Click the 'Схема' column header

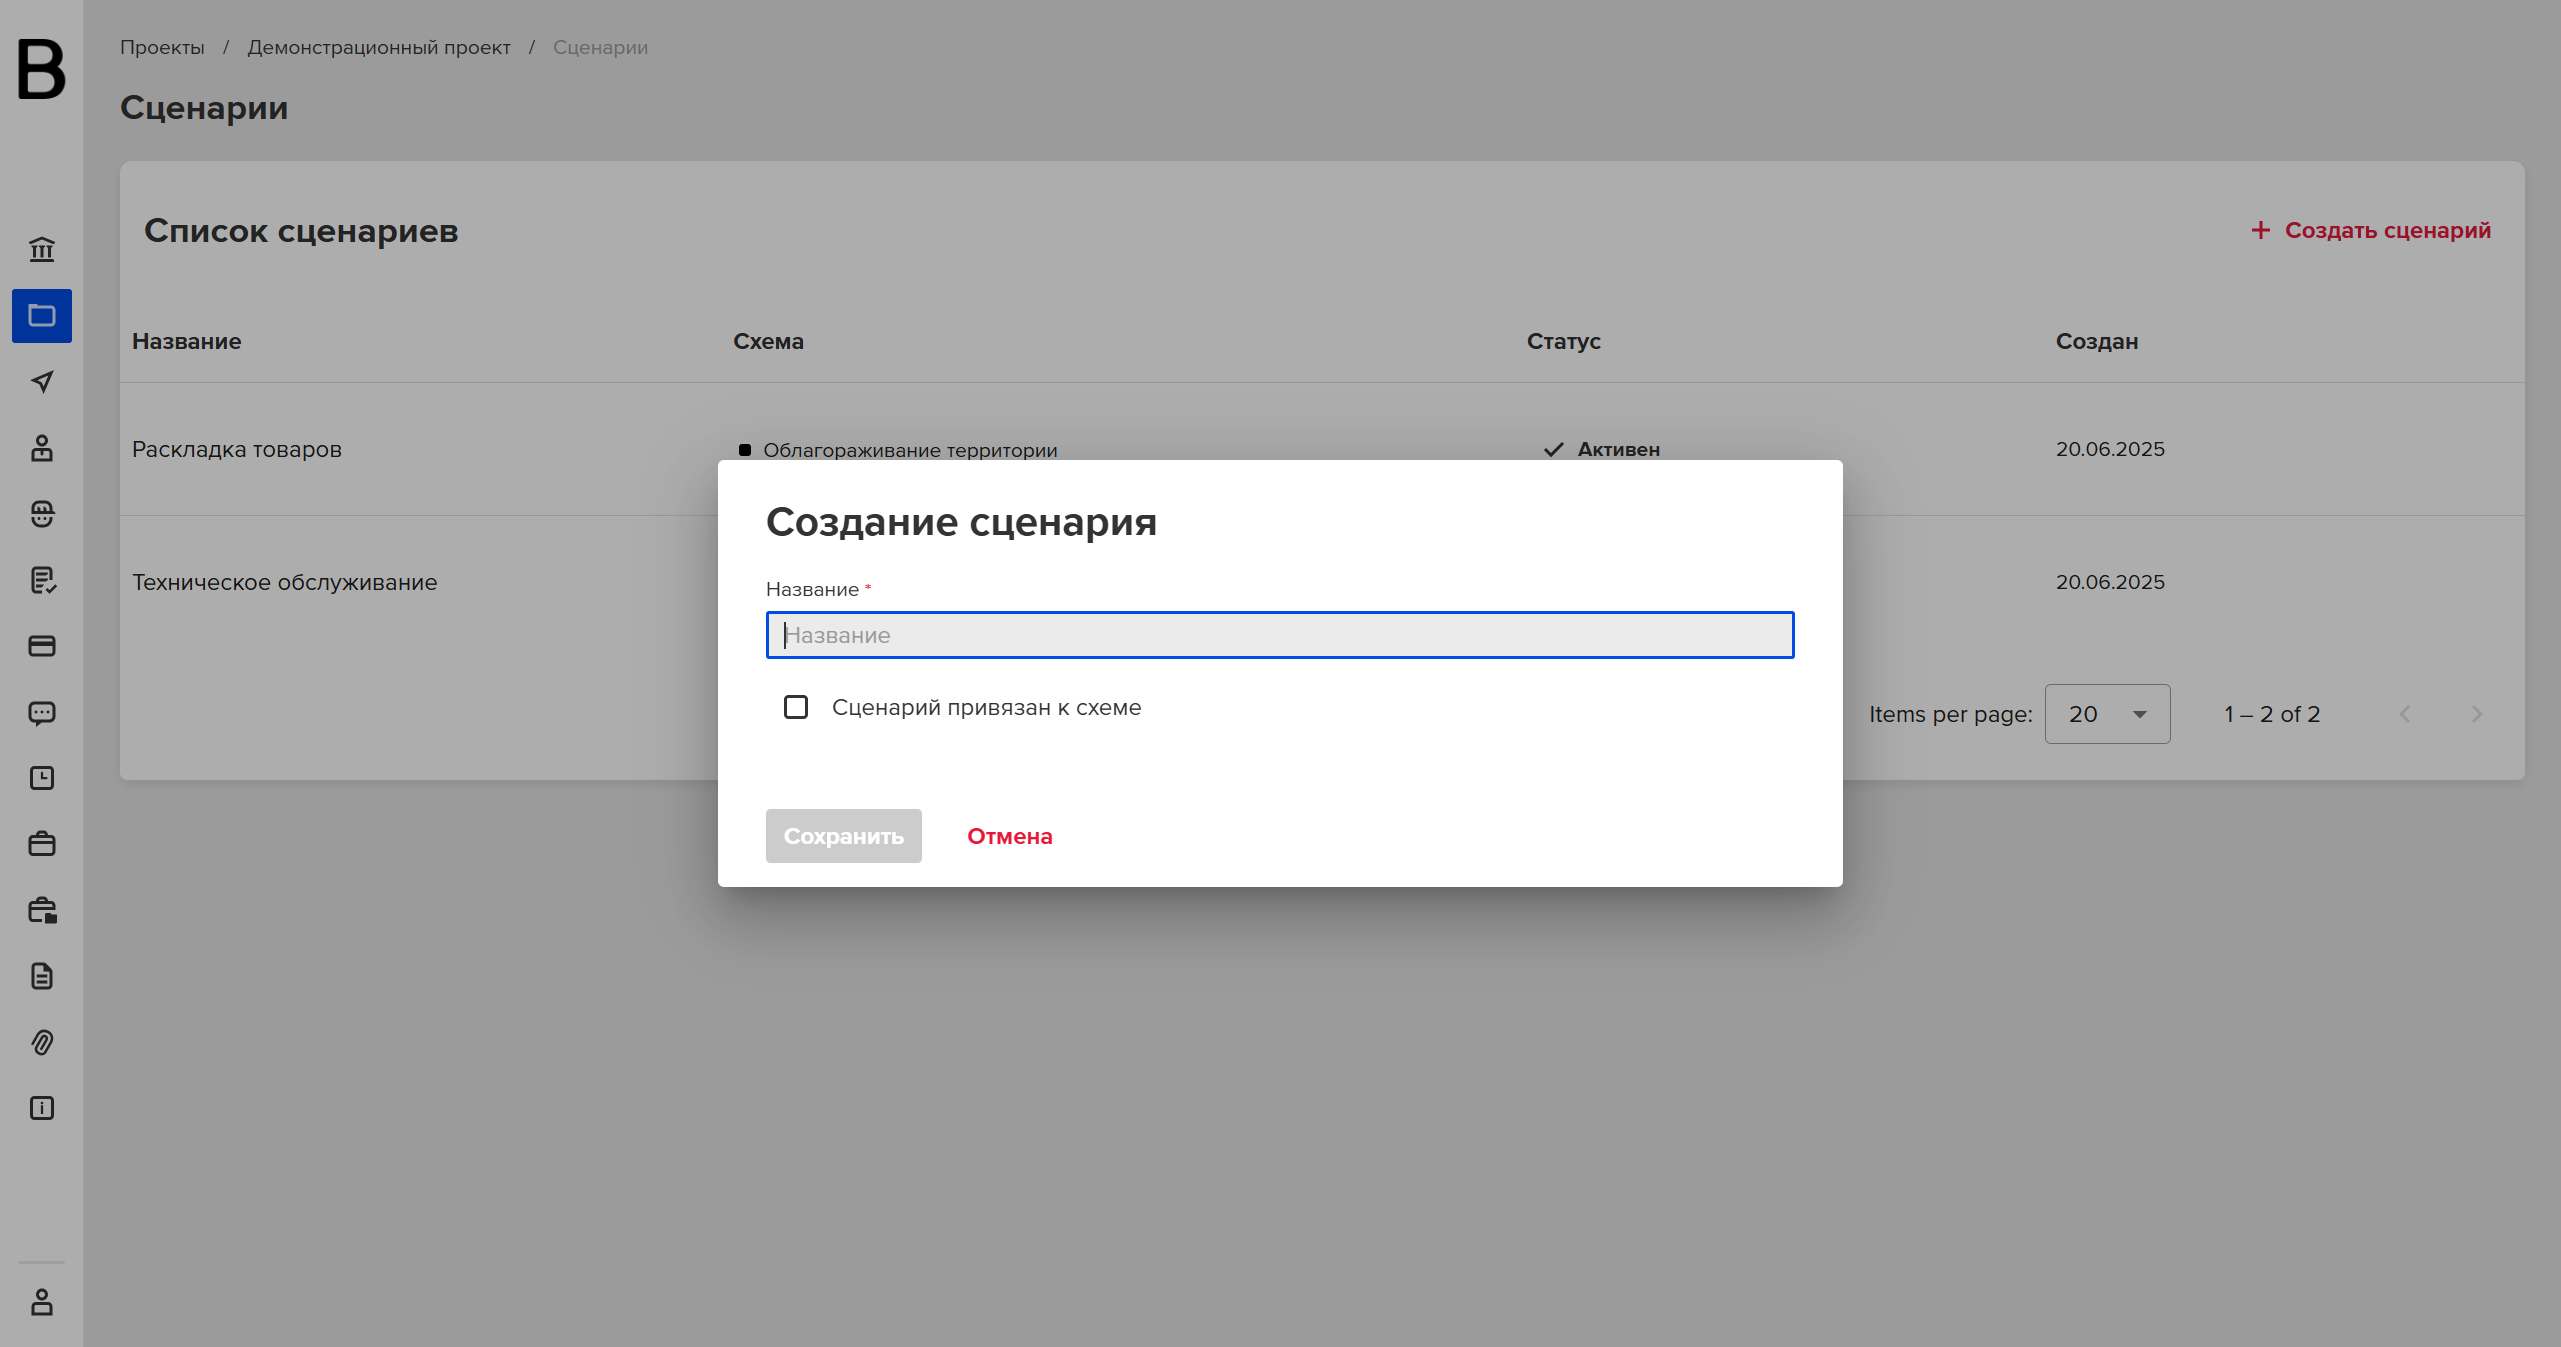(768, 341)
